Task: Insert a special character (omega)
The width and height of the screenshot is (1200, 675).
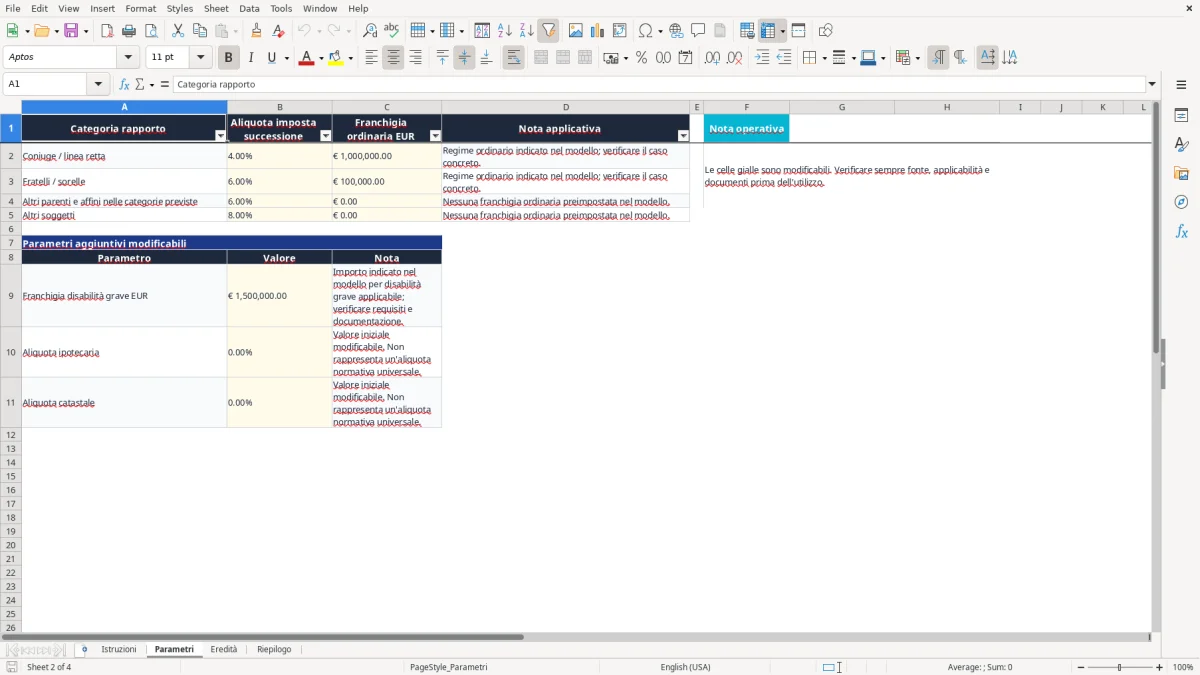Action: click(x=646, y=31)
